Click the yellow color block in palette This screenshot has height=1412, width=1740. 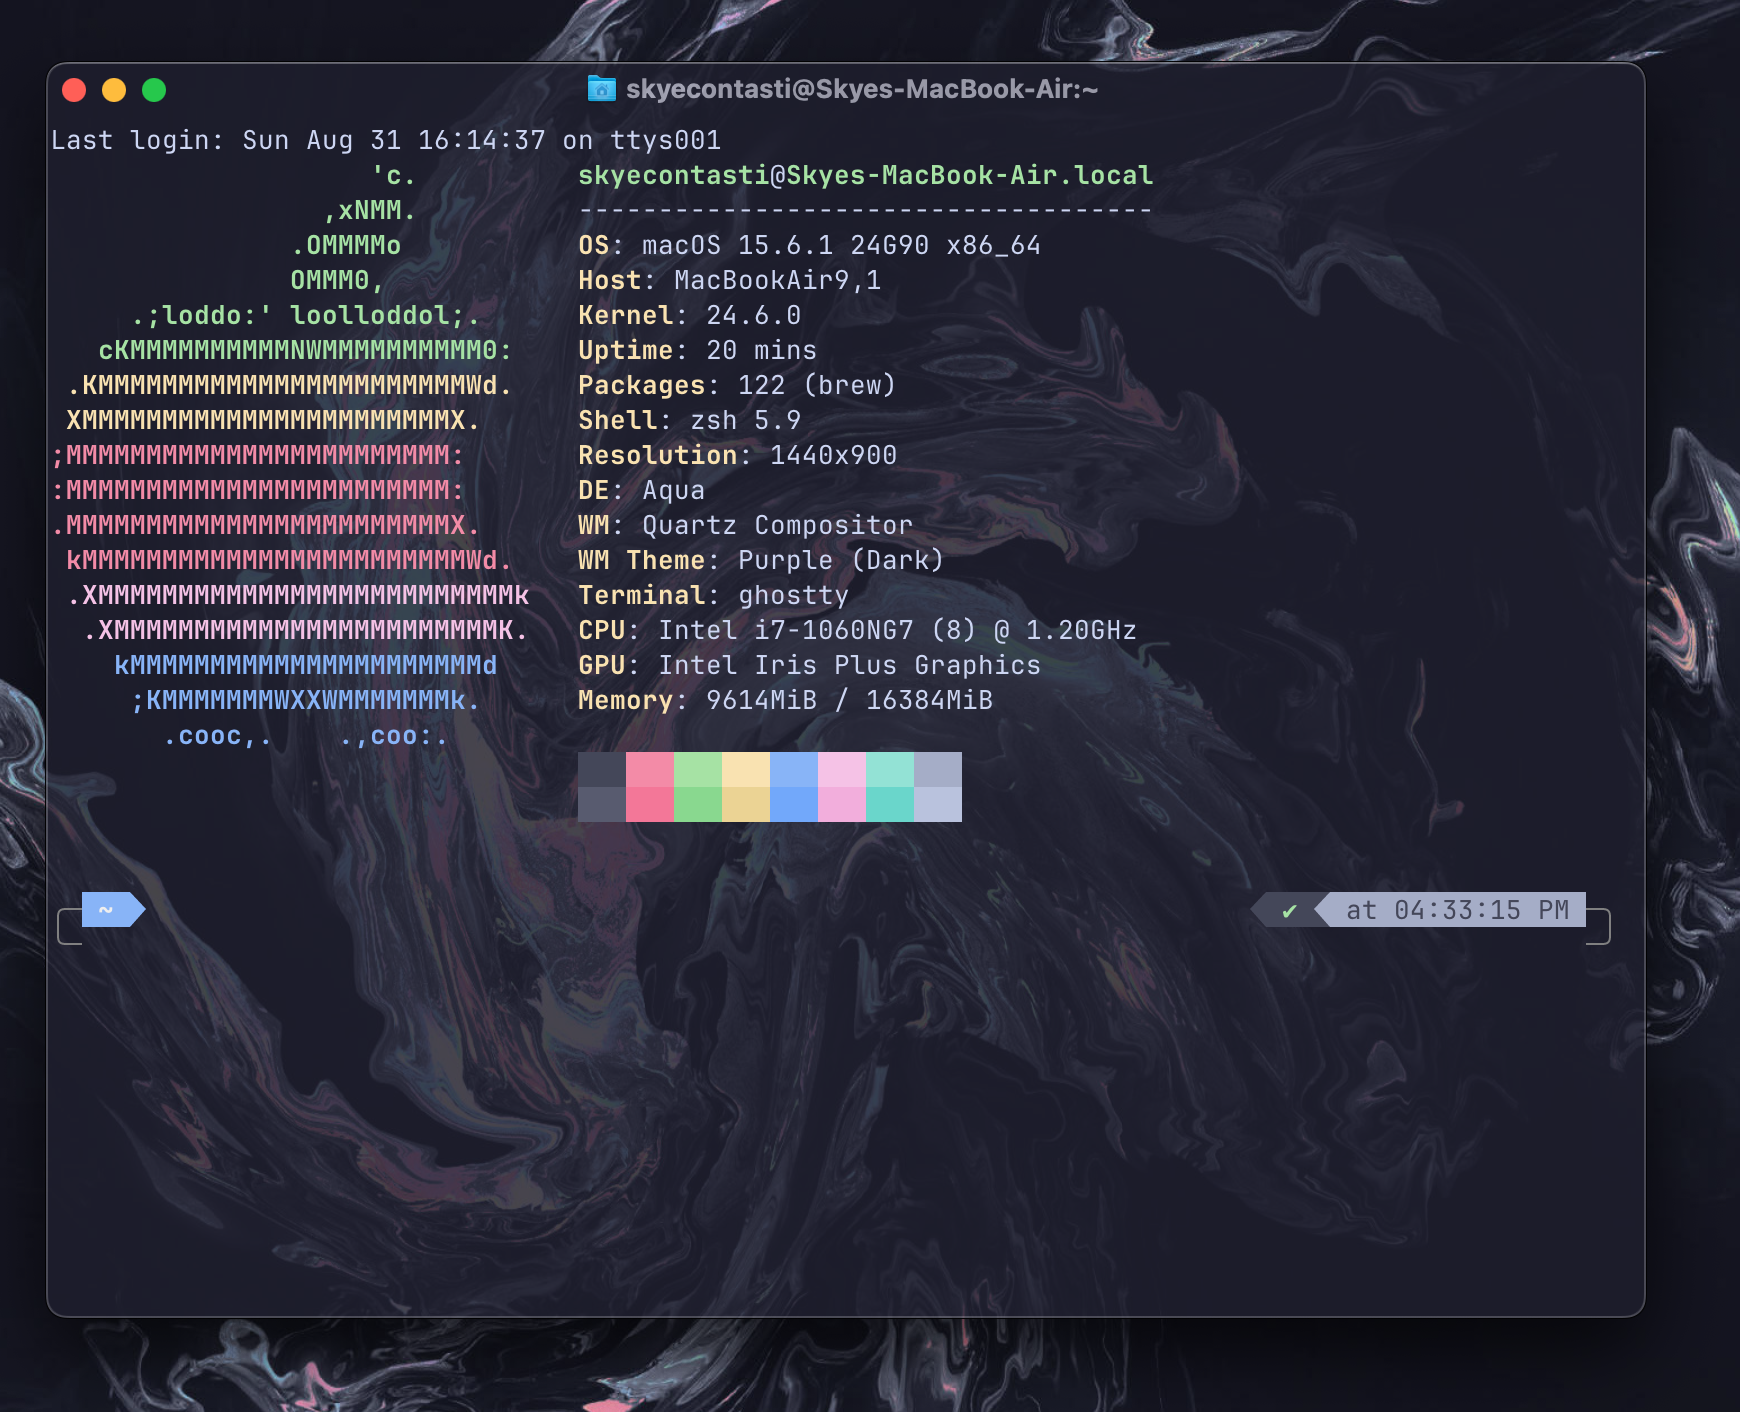(746, 787)
